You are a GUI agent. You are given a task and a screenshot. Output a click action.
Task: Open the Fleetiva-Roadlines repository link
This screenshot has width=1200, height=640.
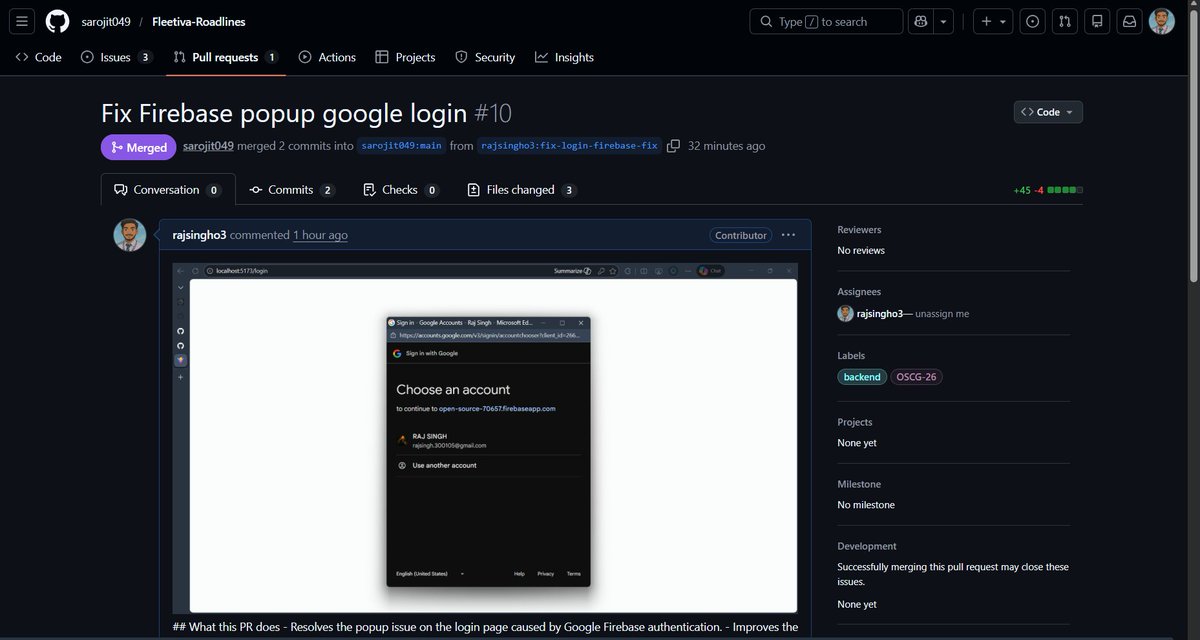(x=199, y=21)
